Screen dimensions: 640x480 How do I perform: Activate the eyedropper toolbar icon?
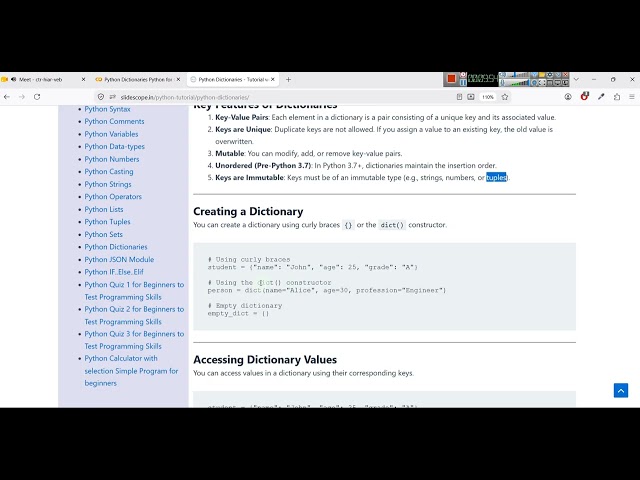point(601,97)
